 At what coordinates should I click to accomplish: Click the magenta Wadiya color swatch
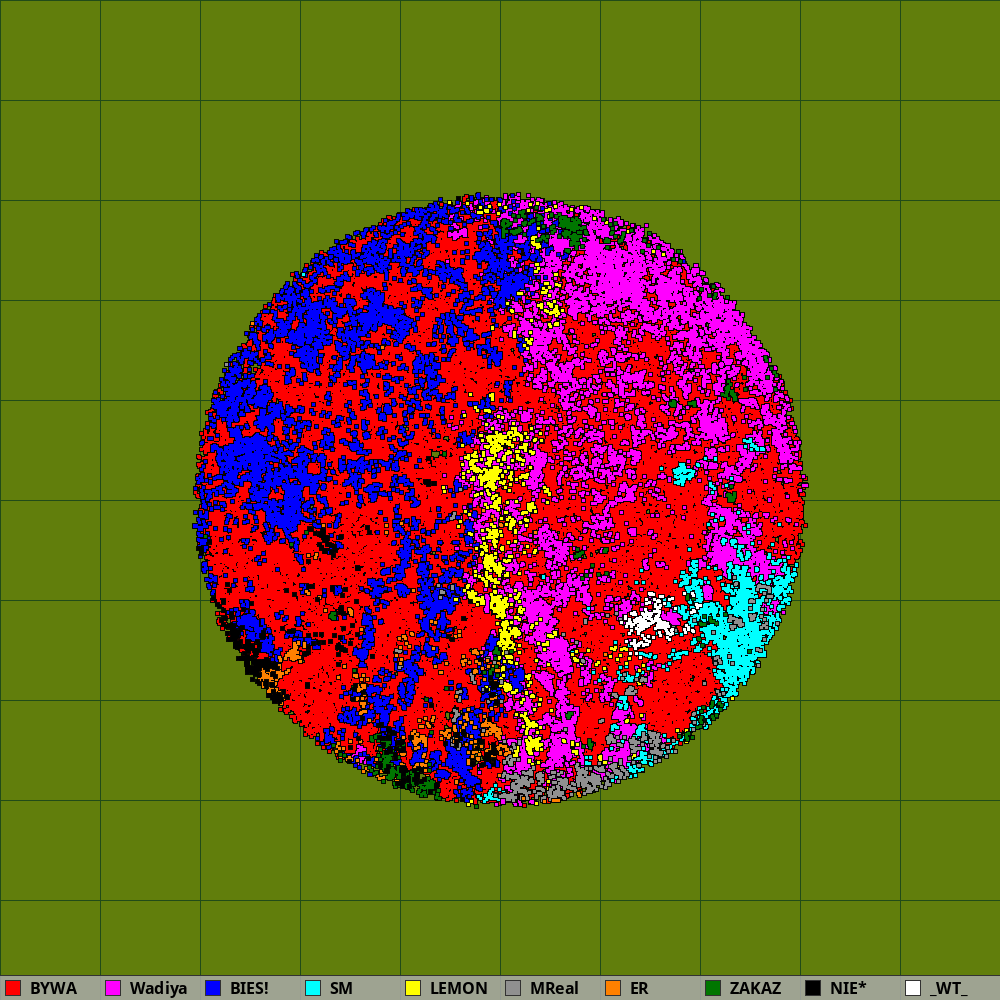[x=113, y=988]
